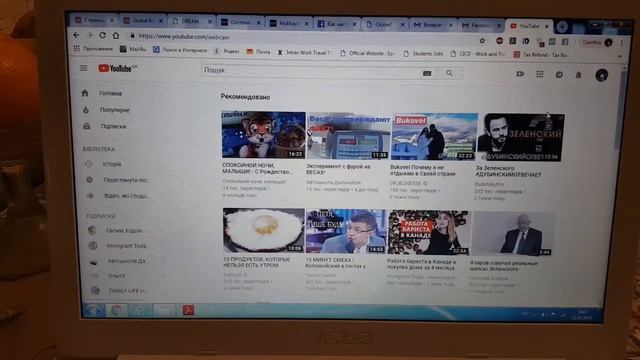The image size is (640, 360).
Task: Open the Яндекс bookmark
Action: click(227, 51)
